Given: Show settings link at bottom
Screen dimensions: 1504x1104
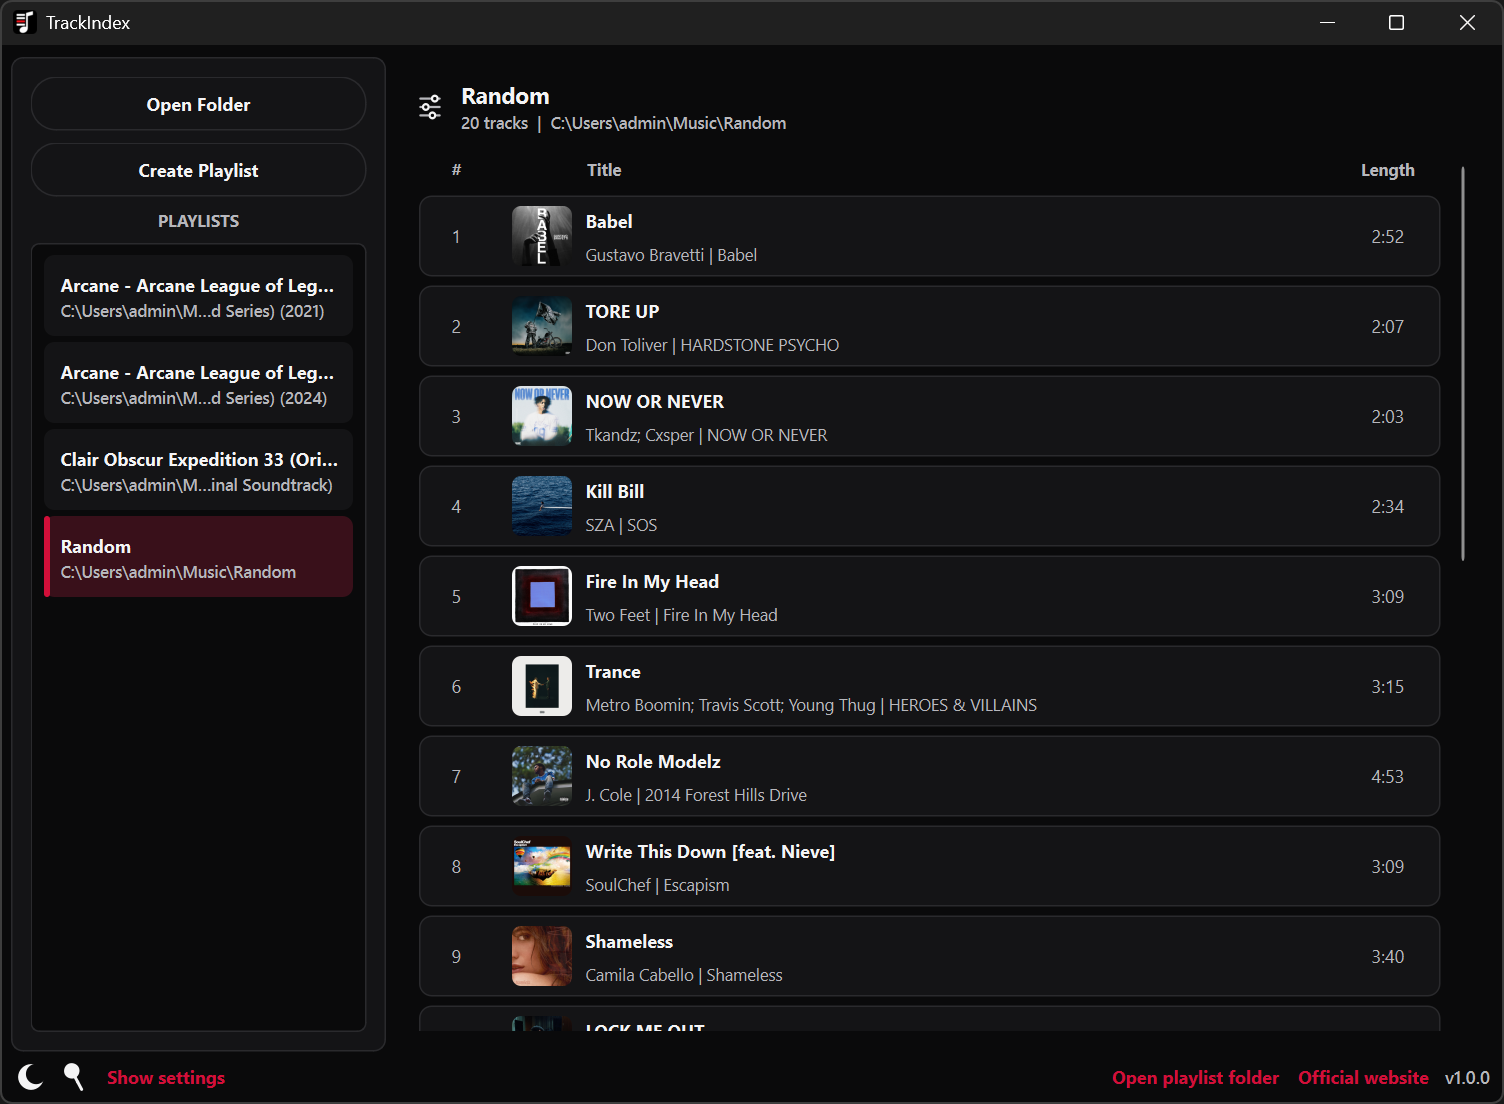Looking at the screenshot, I should click(x=166, y=1078).
